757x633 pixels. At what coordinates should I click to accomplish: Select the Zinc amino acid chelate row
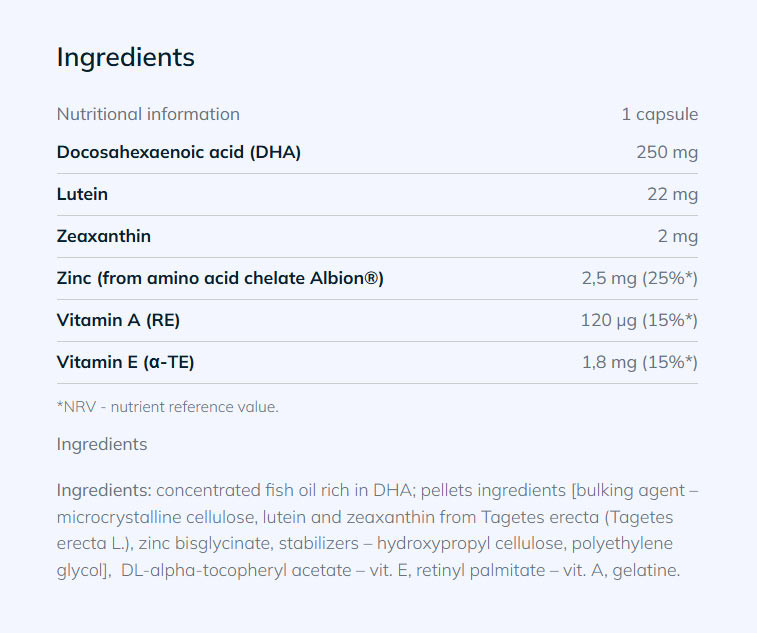(x=220, y=278)
